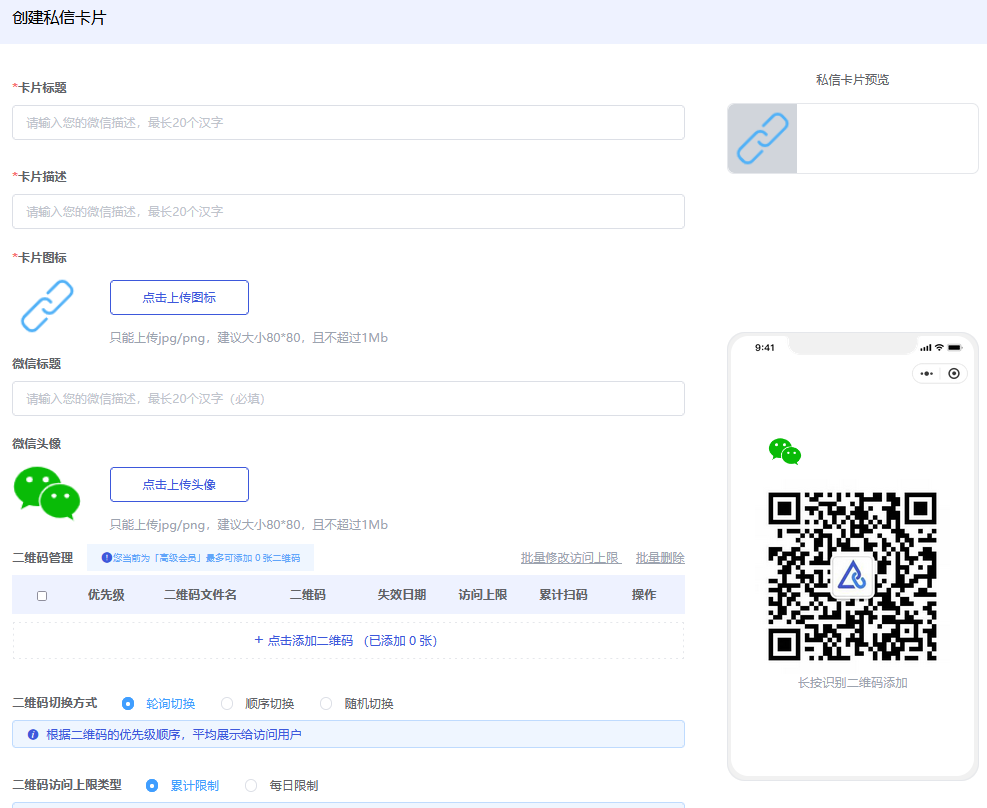Select 顺序切换 radio option

pos(227,704)
